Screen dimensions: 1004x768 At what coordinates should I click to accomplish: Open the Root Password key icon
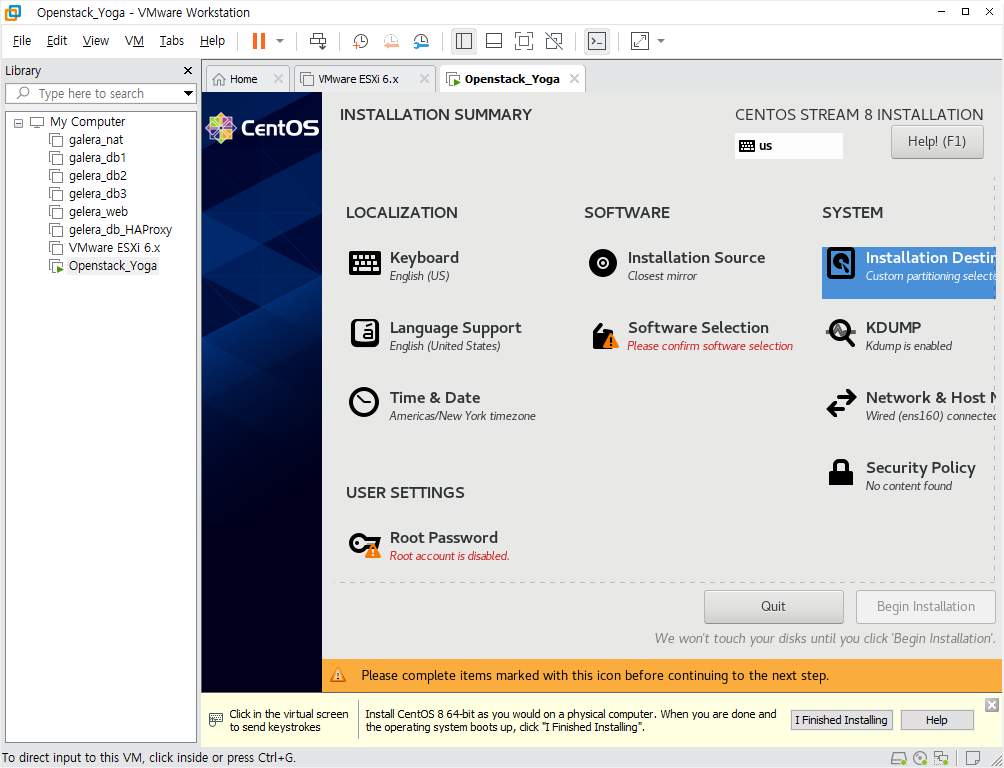coord(365,545)
